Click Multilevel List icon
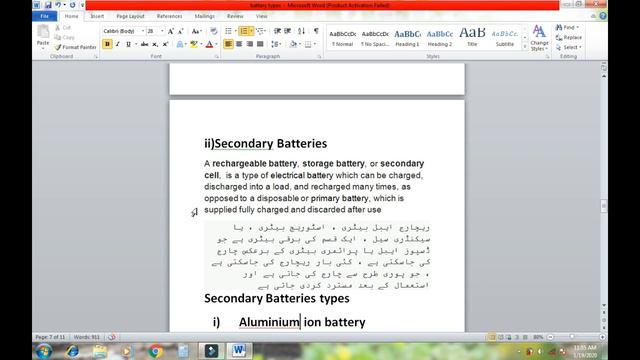Viewport: 640px width, 360px height. [x=260, y=31]
